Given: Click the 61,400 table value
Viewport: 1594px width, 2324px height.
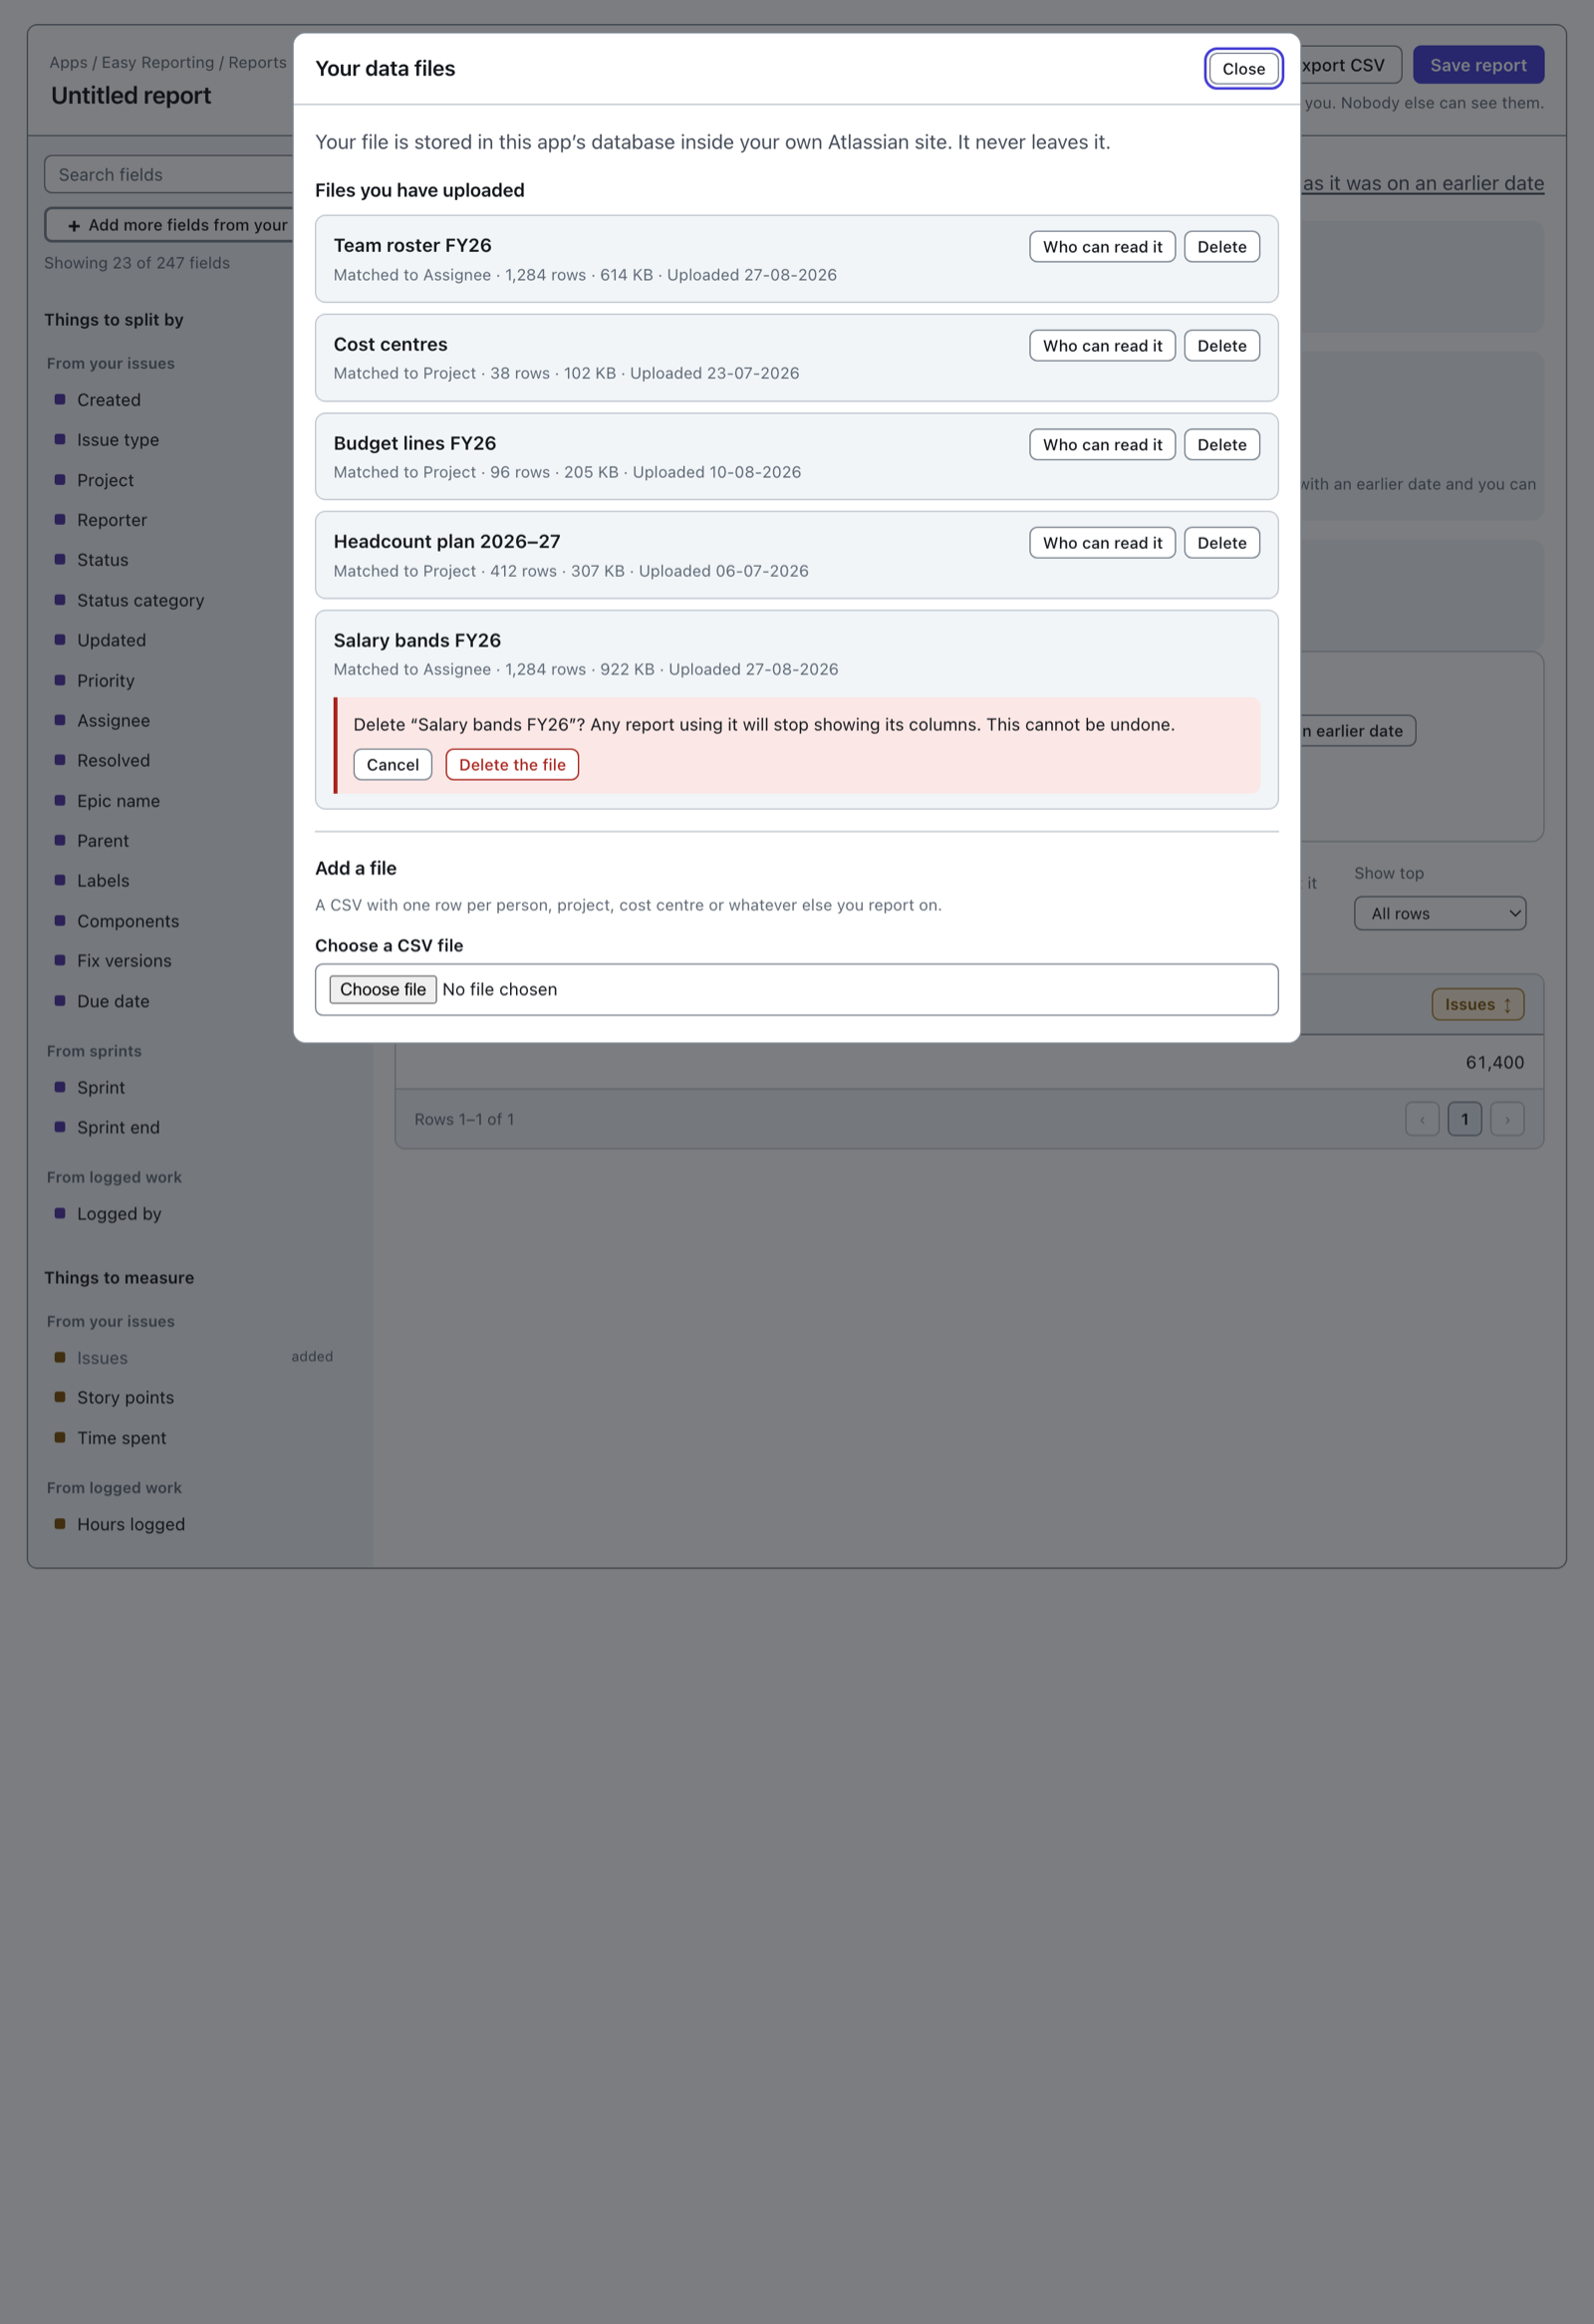Looking at the screenshot, I should tap(1494, 1062).
